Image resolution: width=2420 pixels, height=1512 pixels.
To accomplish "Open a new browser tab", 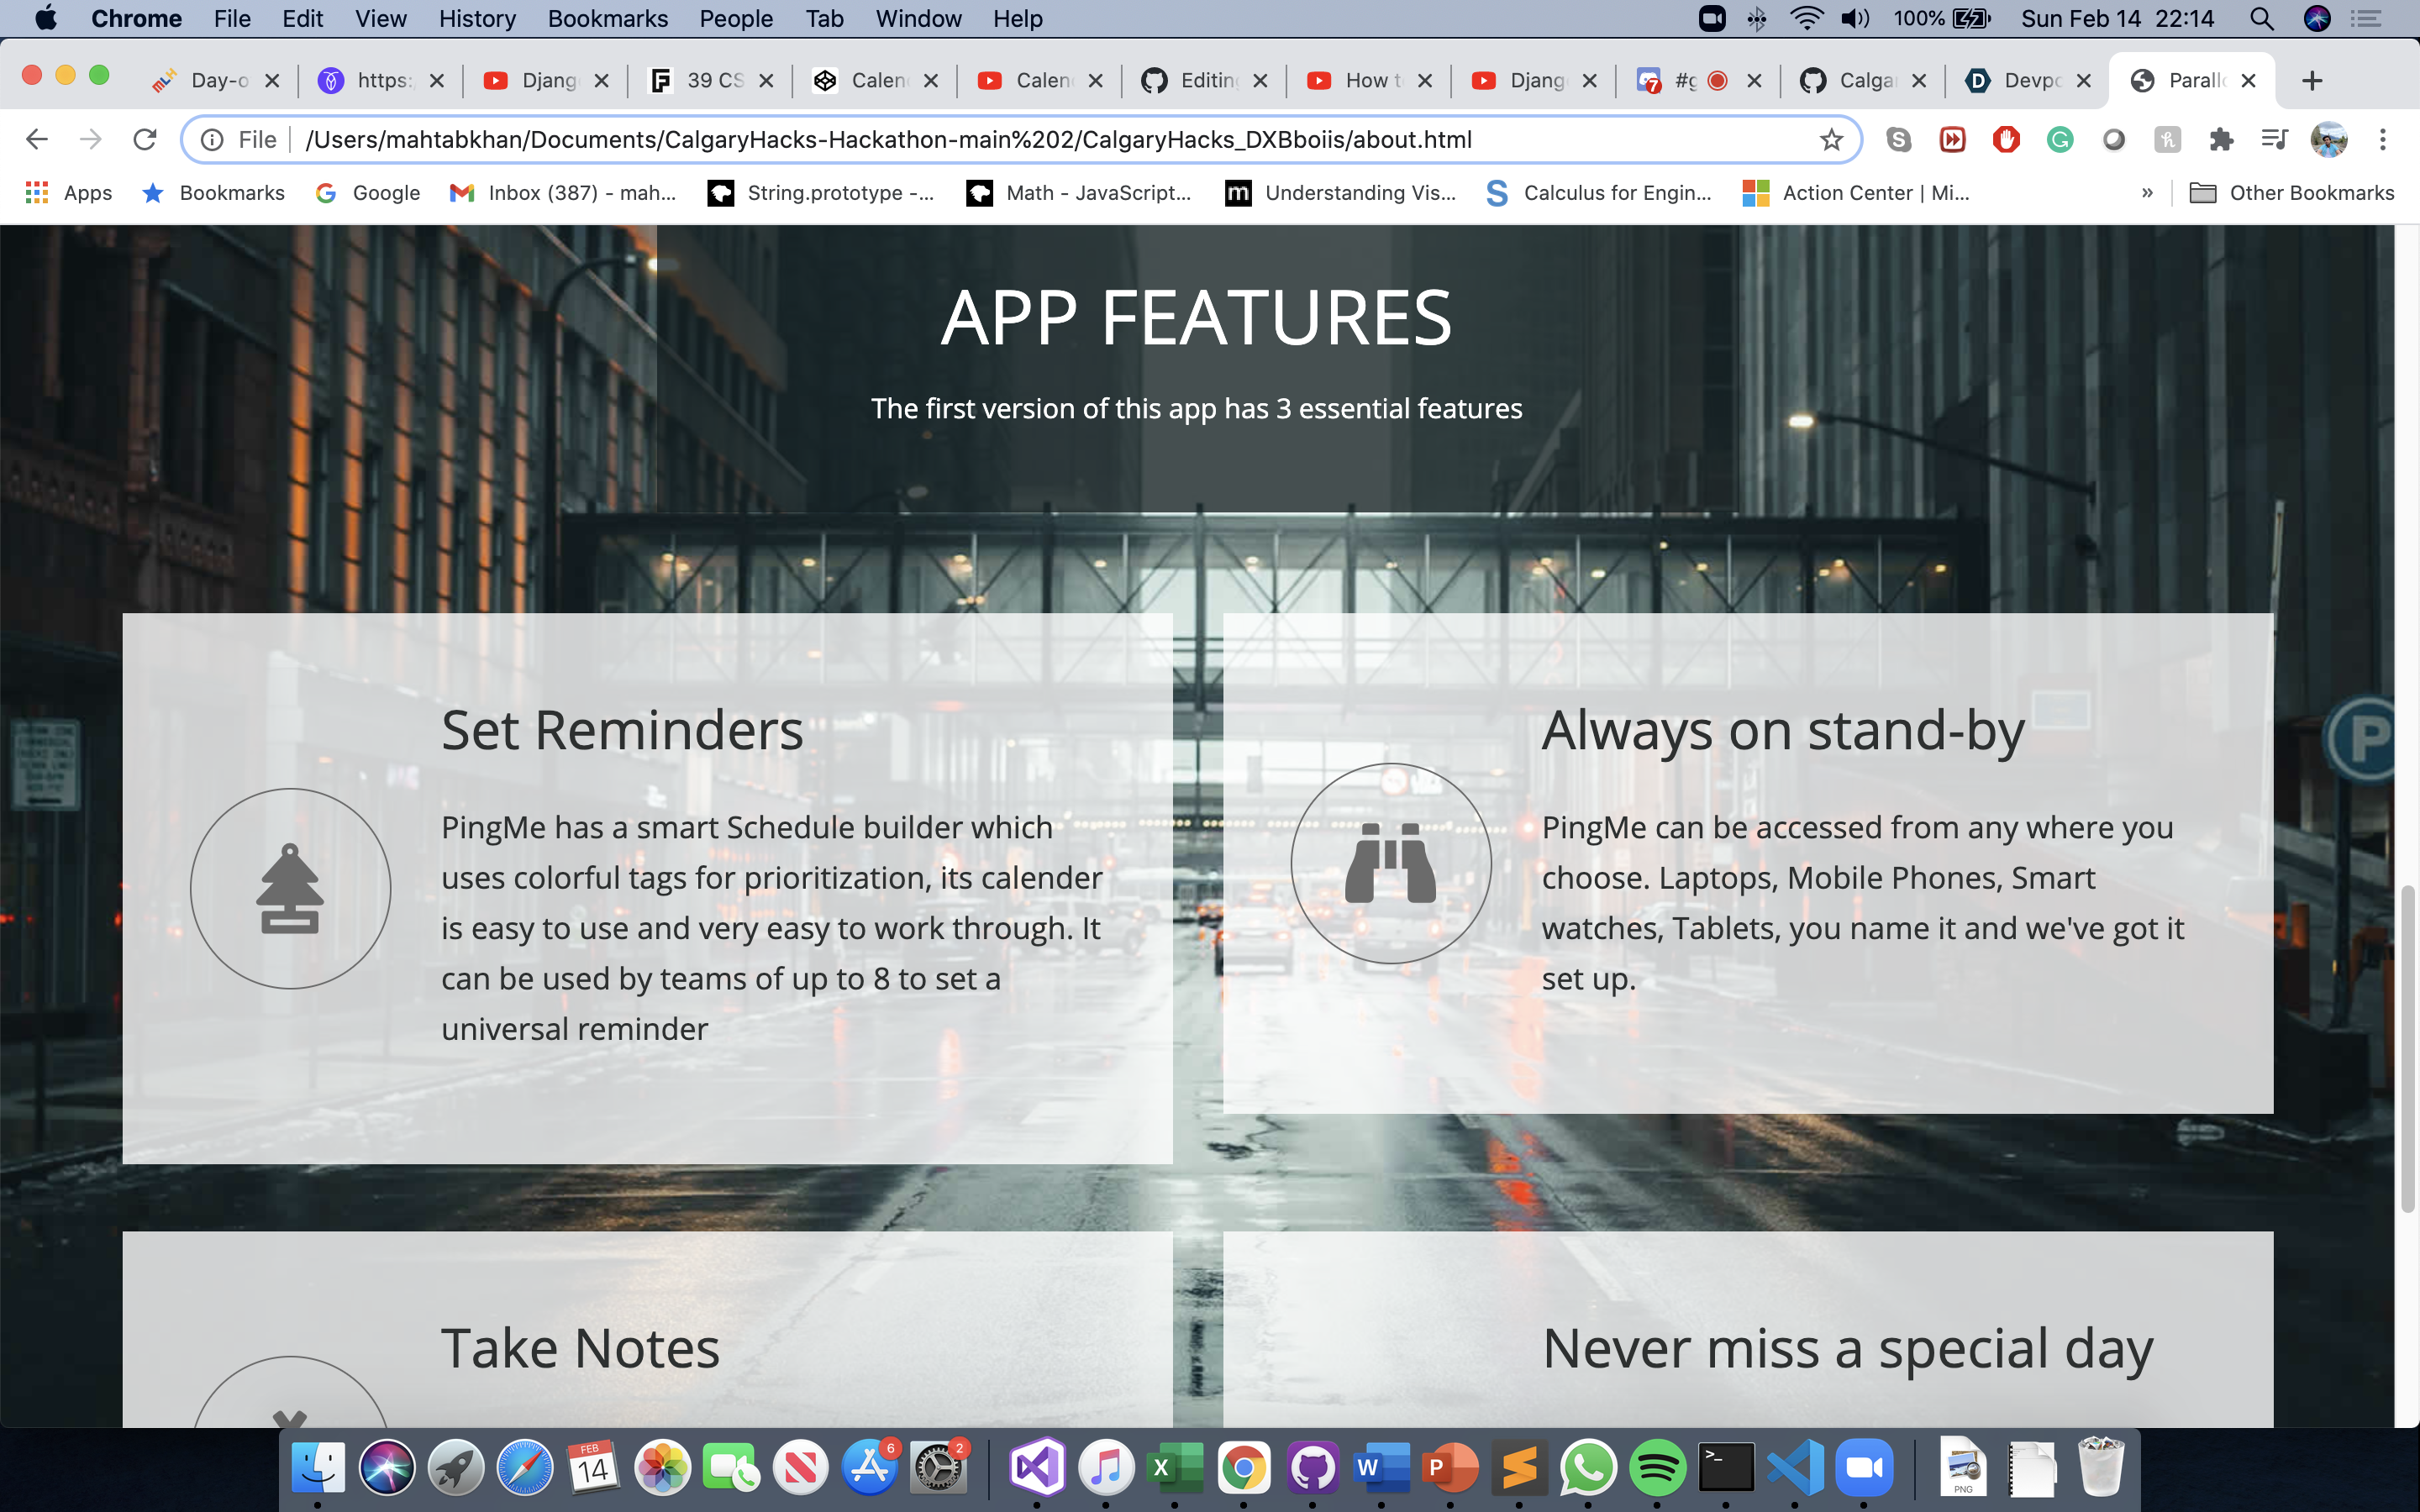I will point(2311,80).
